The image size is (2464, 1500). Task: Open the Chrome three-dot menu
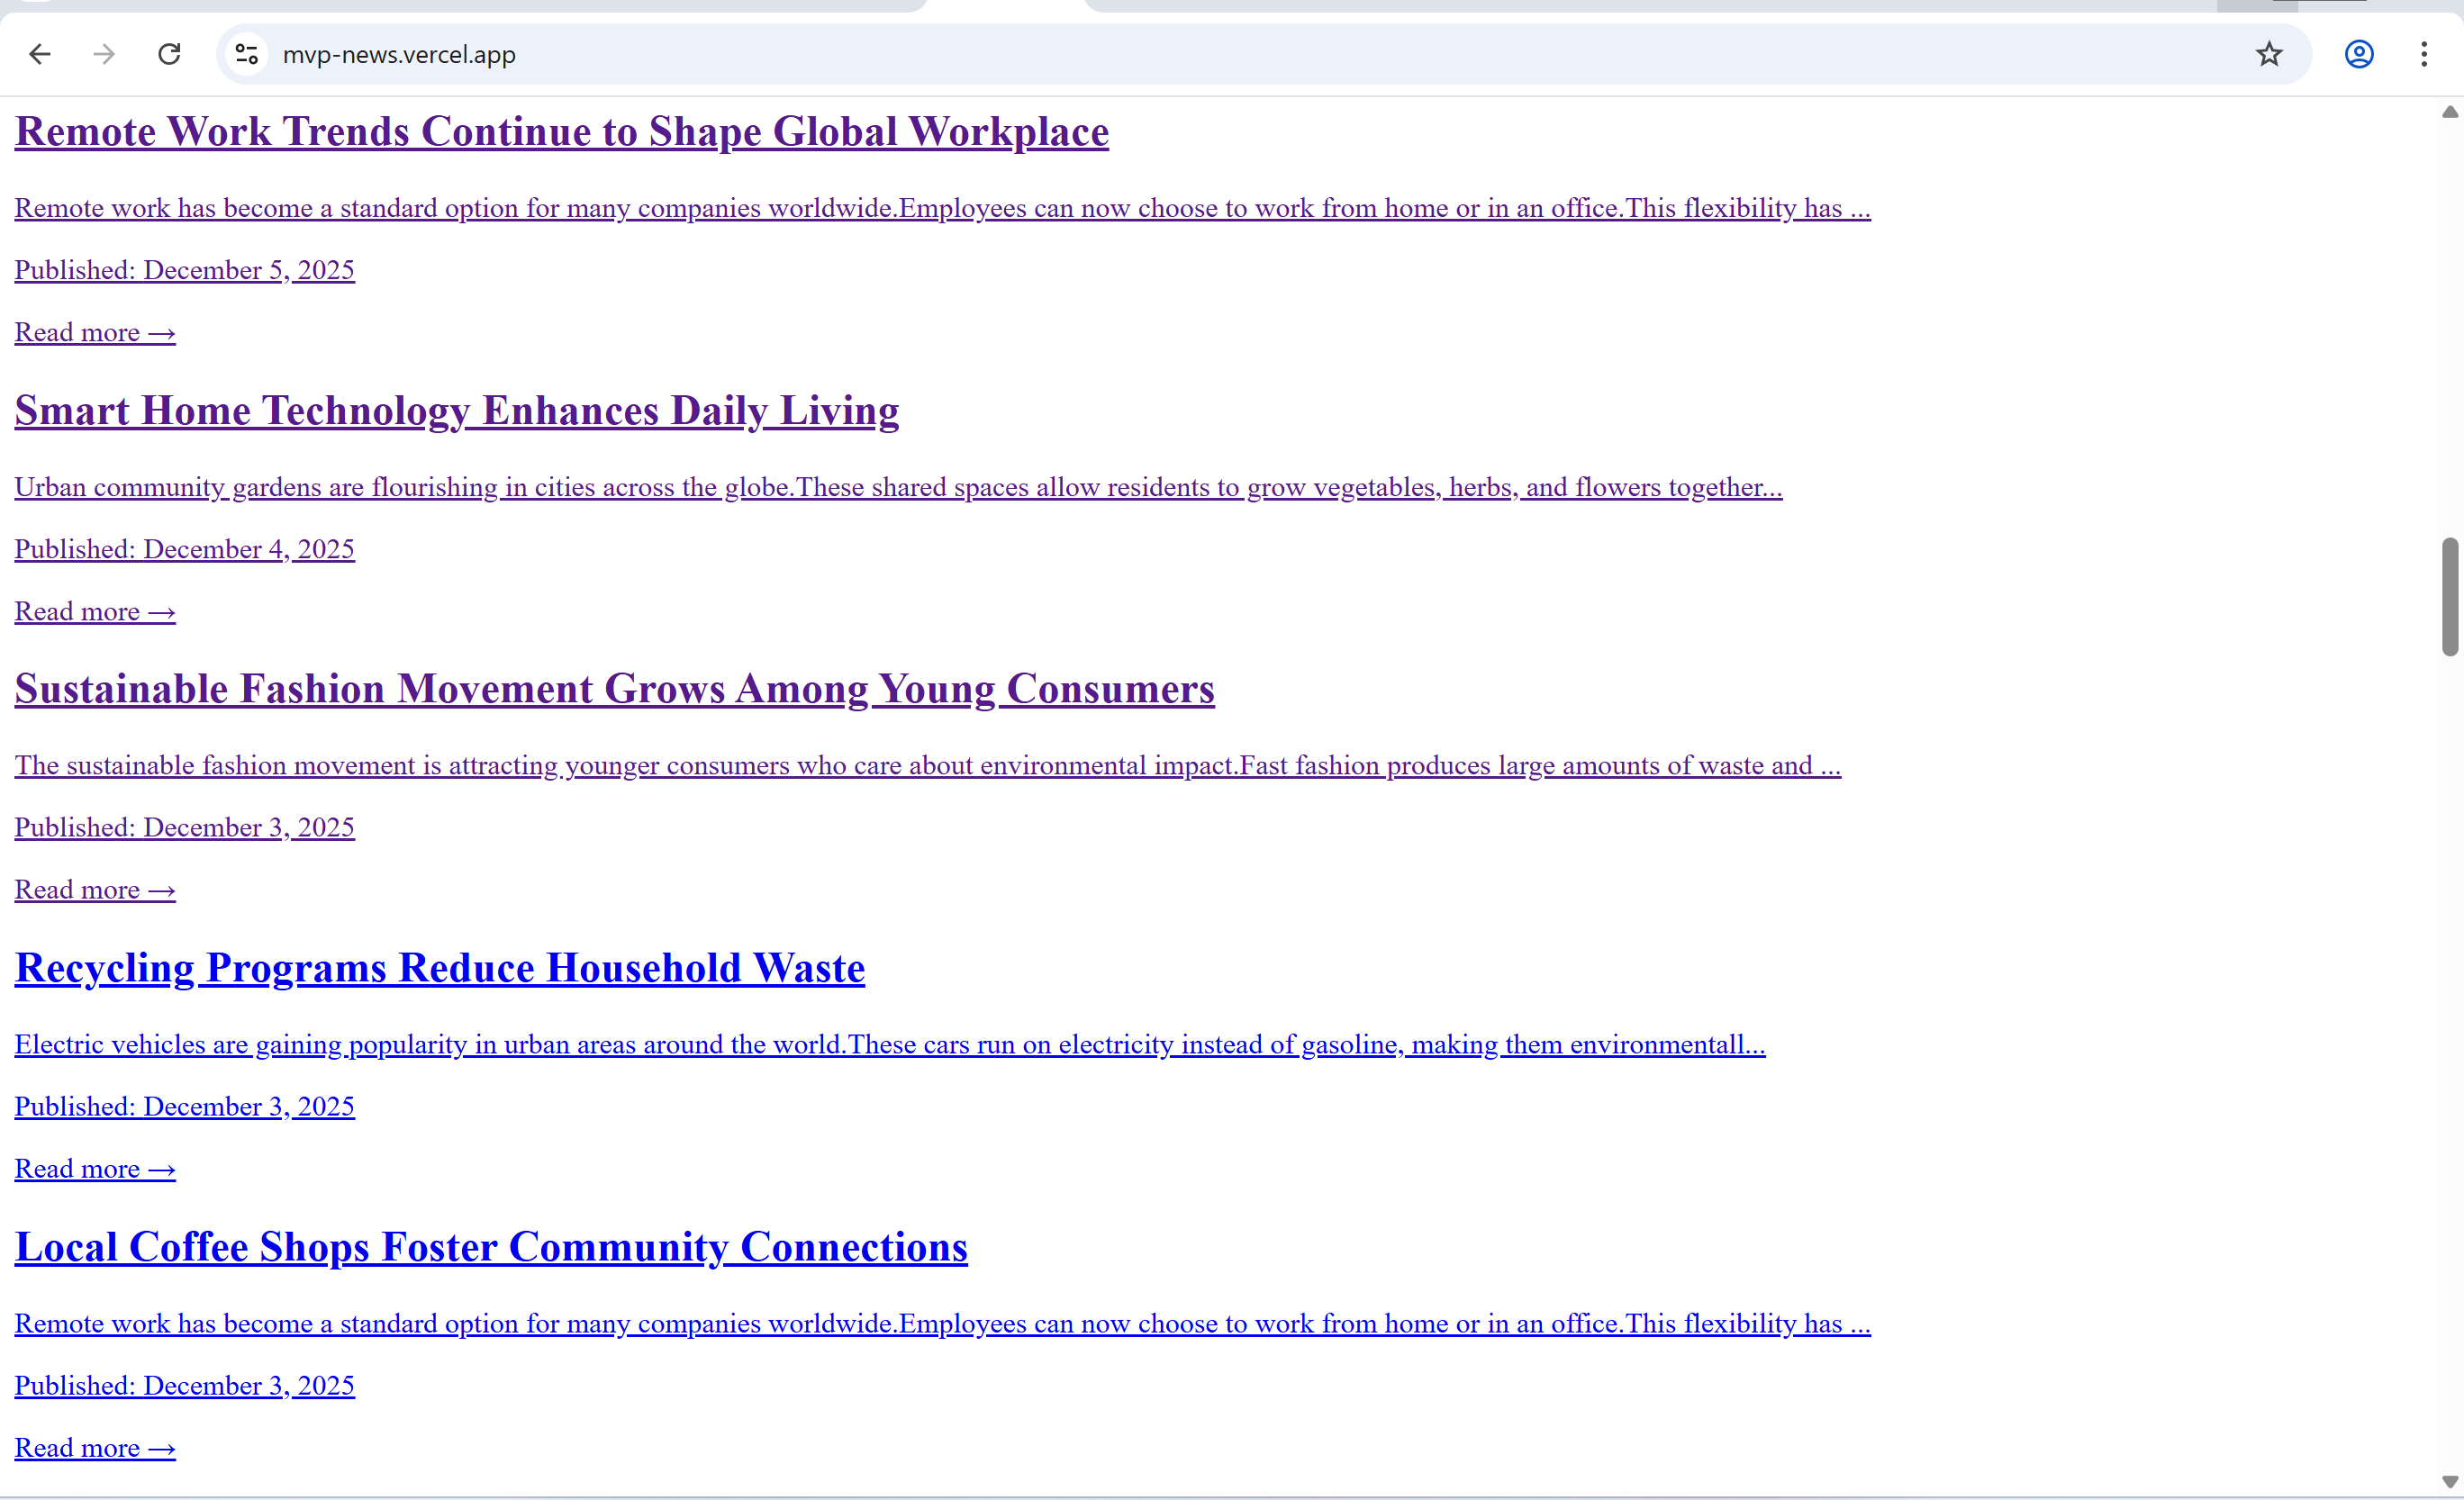pyautogui.click(x=2424, y=54)
